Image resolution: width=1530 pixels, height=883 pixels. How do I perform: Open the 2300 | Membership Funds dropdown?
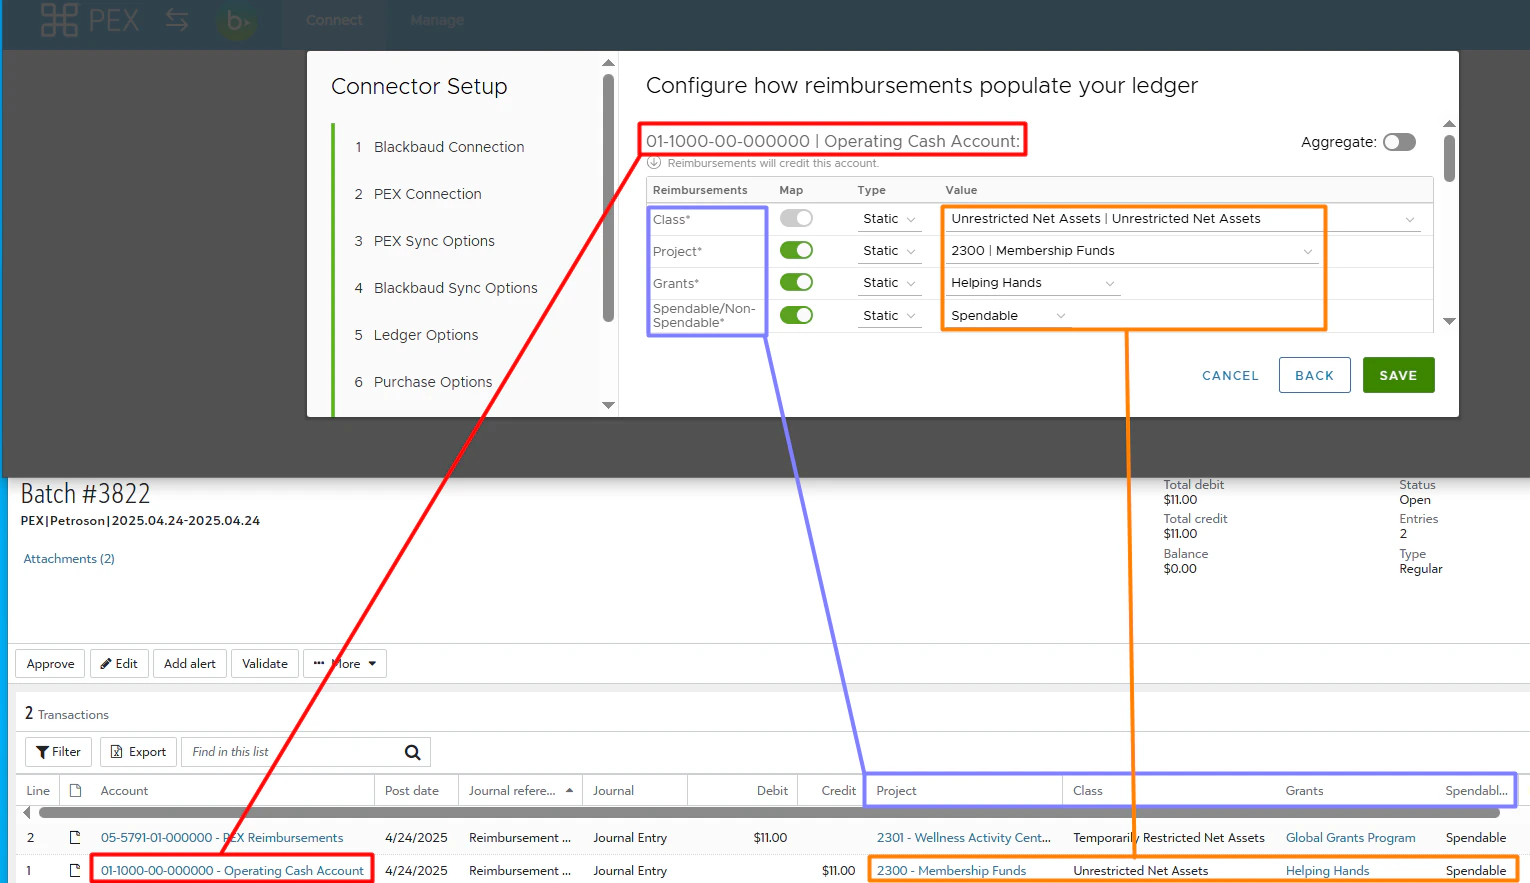click(x=1132, y=251)
